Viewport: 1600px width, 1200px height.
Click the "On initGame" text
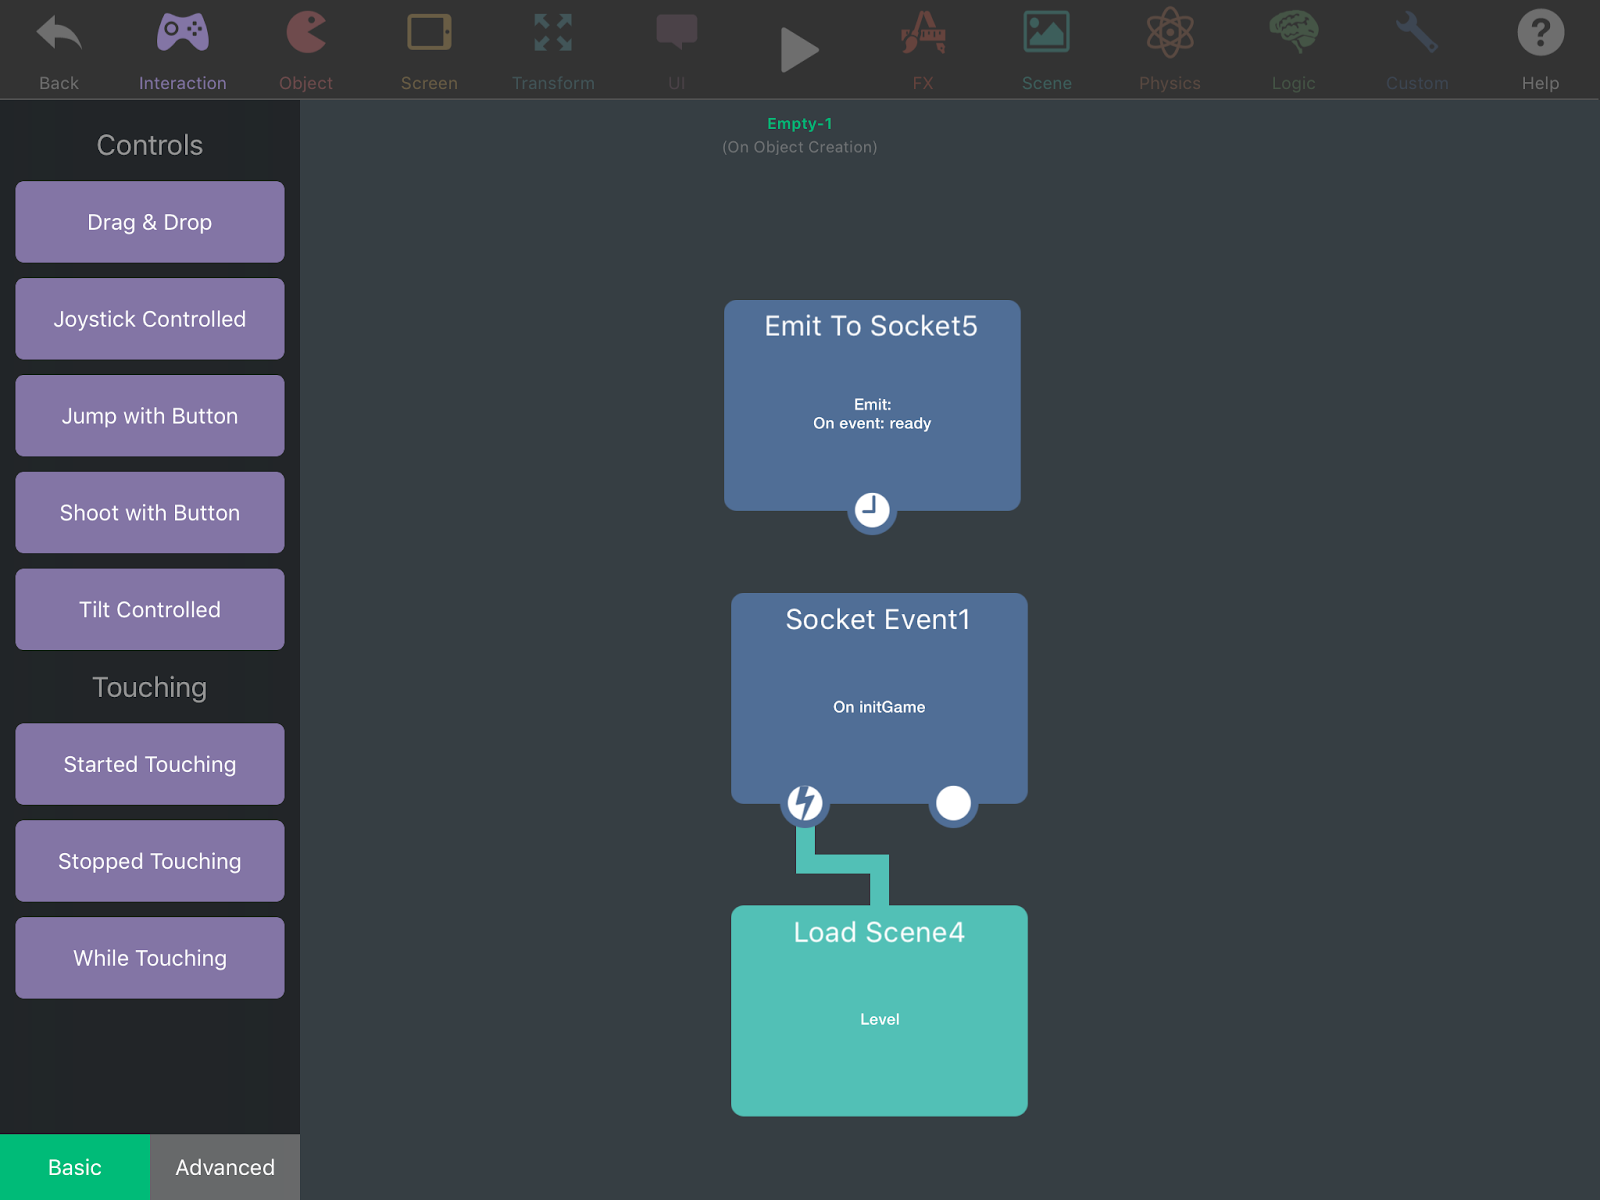click(x=879, y=707)
